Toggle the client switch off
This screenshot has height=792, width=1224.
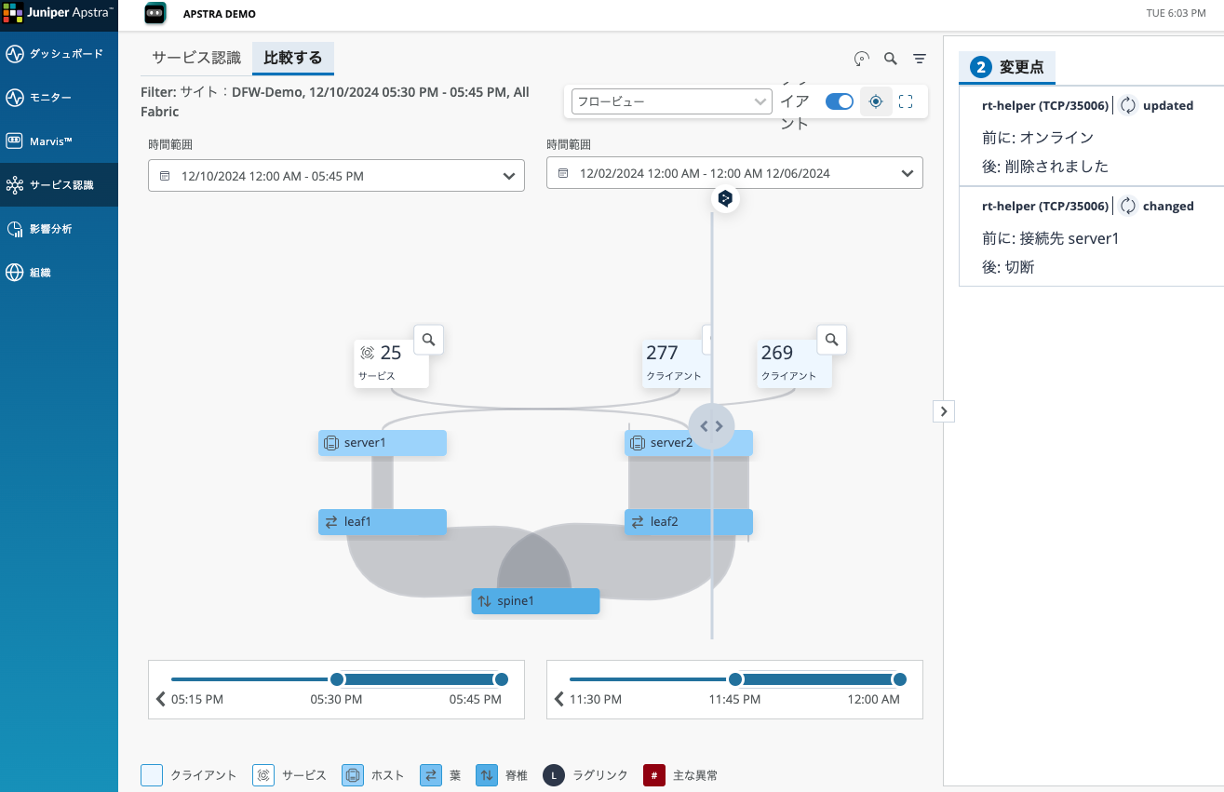coord(839,102)
